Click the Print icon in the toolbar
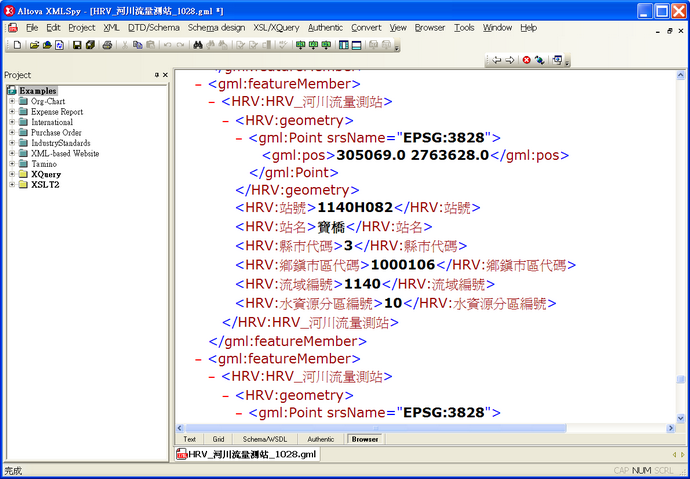Viewport: 690px width, 479px height. (x=107, y=45)
